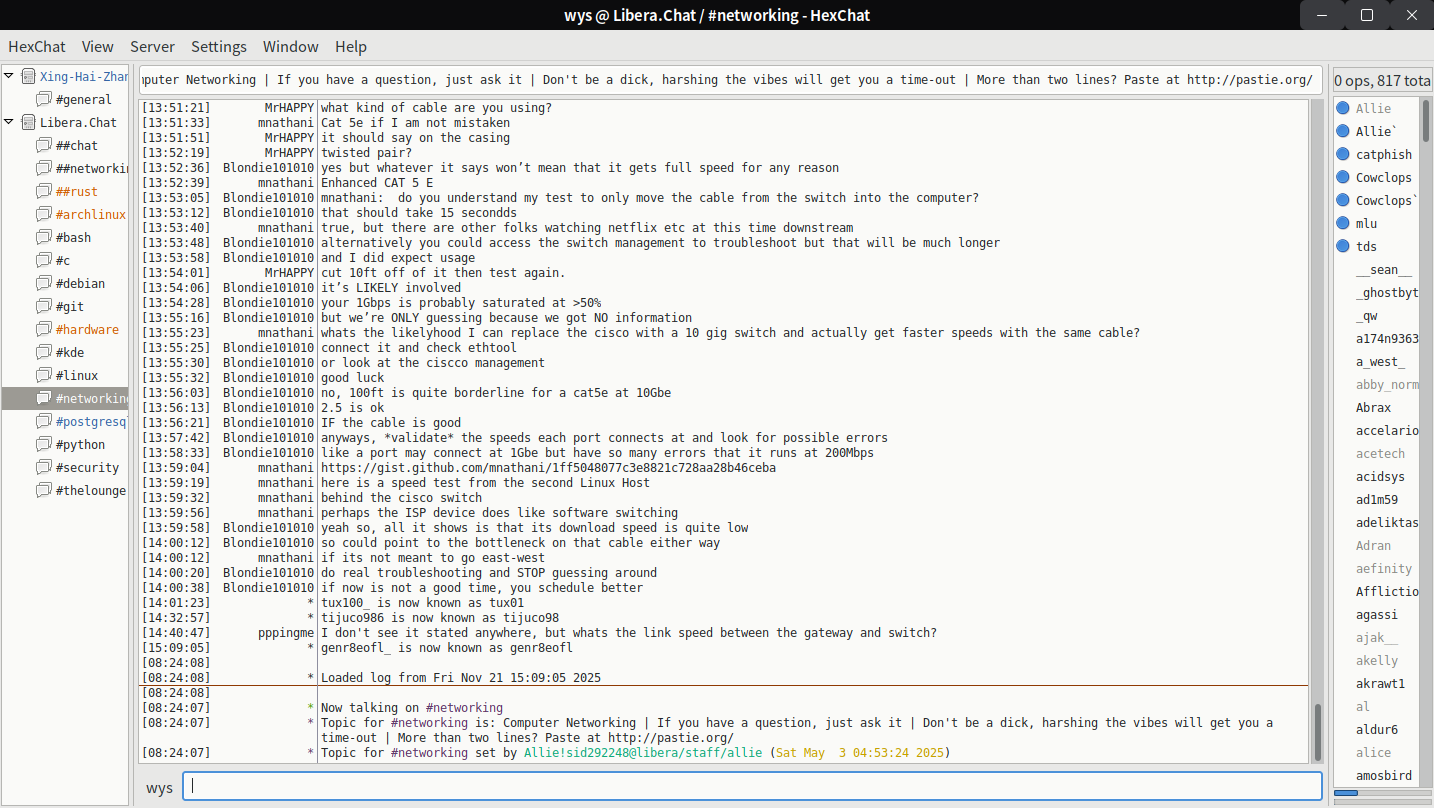Click #networking link in 'Now talking on' line
The width and height of the screenshot is (1434, 808).
click(x=464, y=708)
